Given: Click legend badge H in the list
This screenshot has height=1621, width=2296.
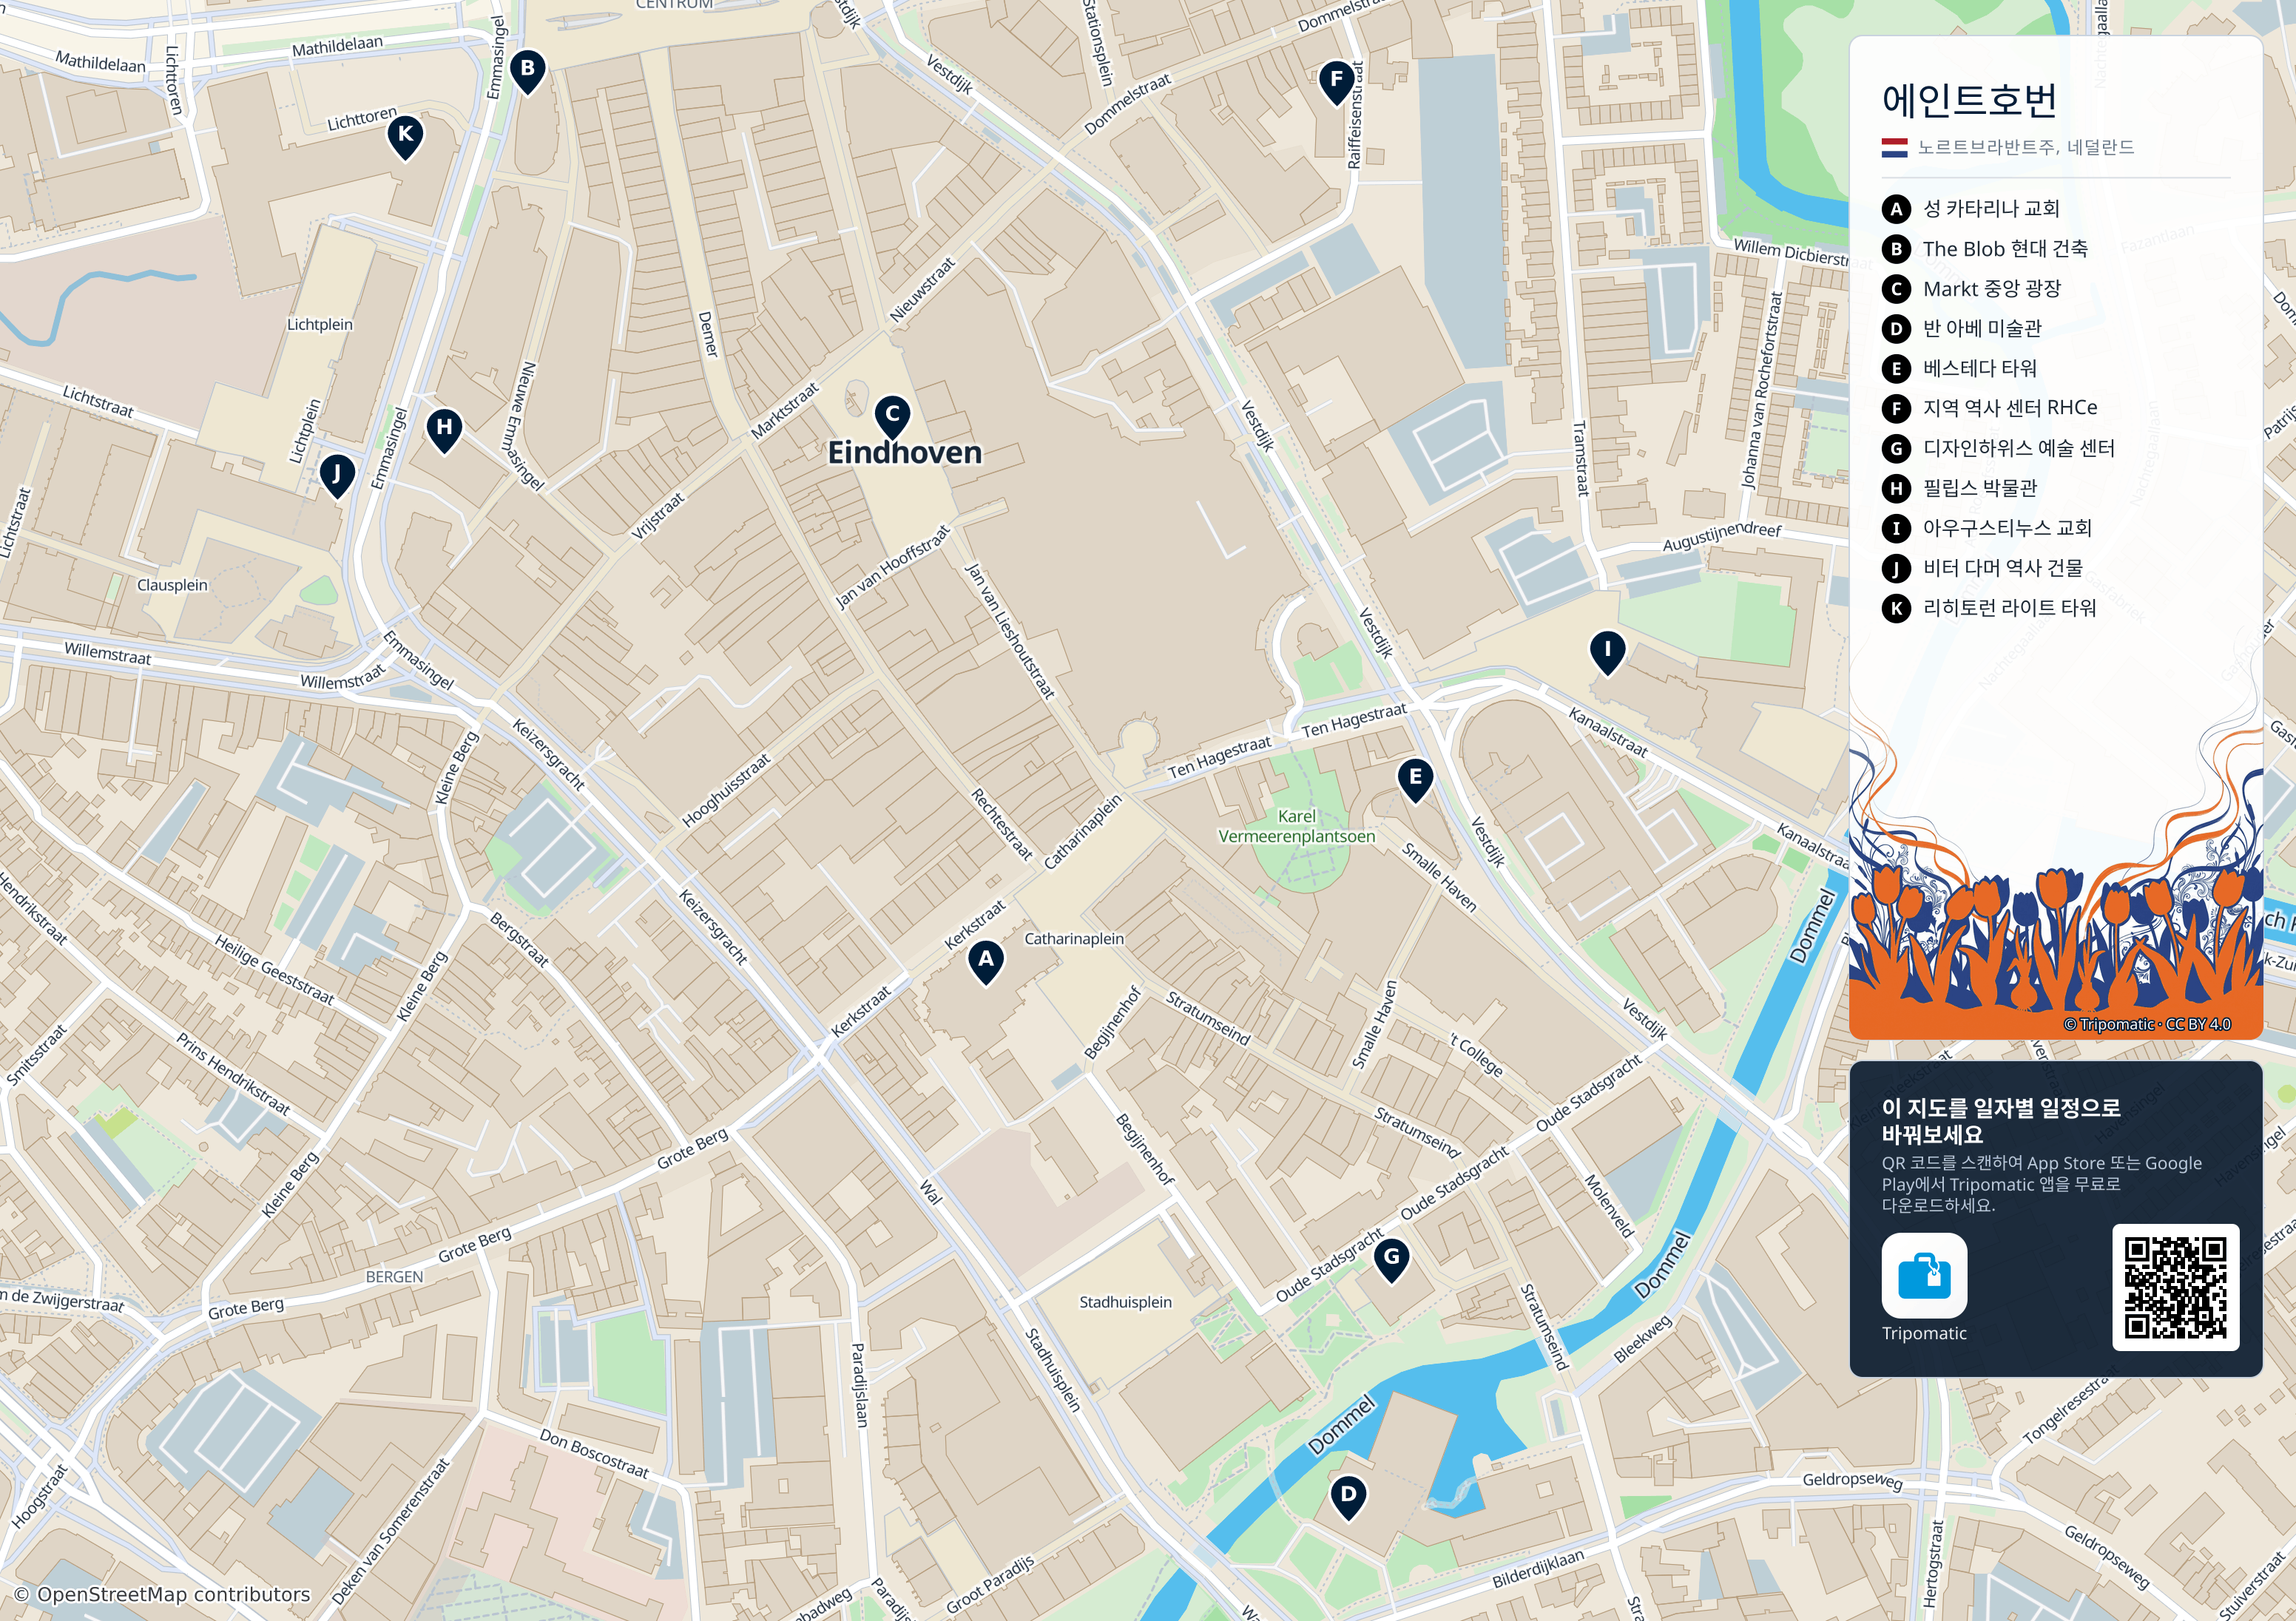Looking at the screenshot, I should 1896,488.
